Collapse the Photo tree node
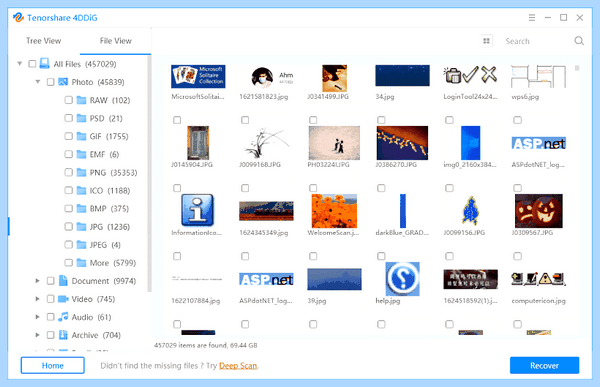Screen dimensions: 600x387 [x=38, y=82]
